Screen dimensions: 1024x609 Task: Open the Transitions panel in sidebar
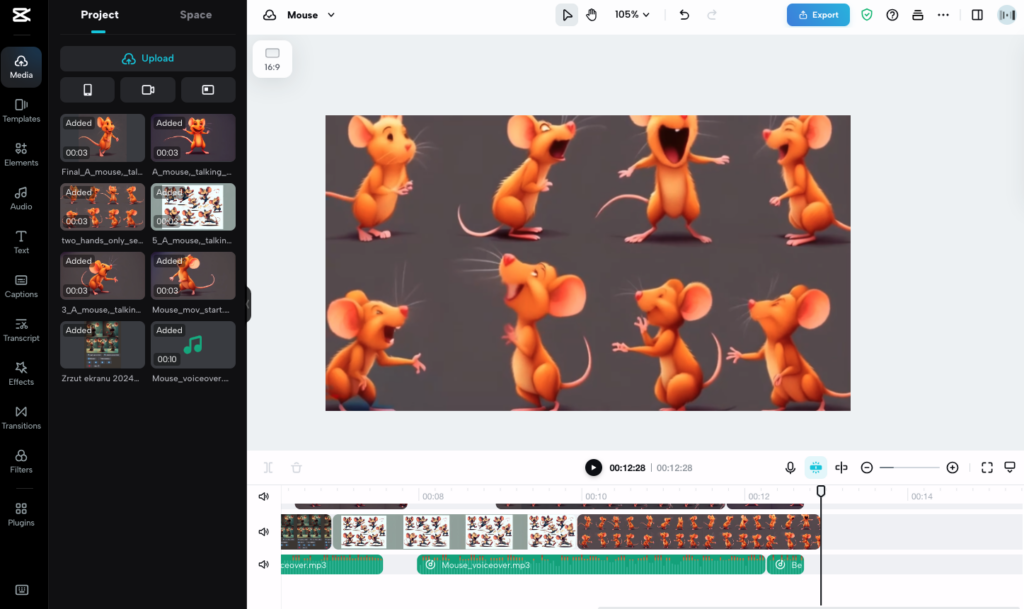[x=21, y=417]
